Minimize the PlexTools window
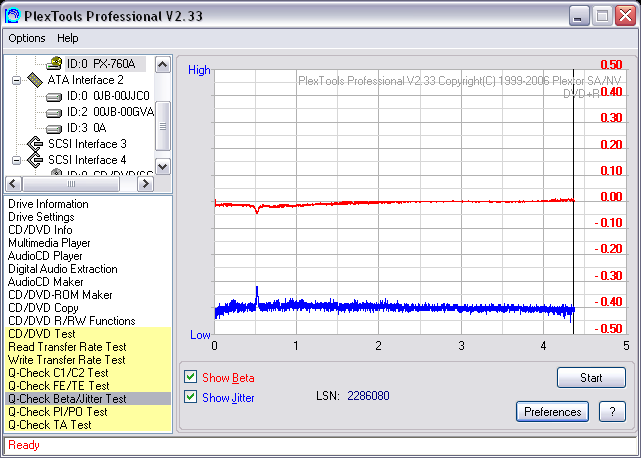Image resolution: width=641 pixels, height=458 pixels. (579, 16)
